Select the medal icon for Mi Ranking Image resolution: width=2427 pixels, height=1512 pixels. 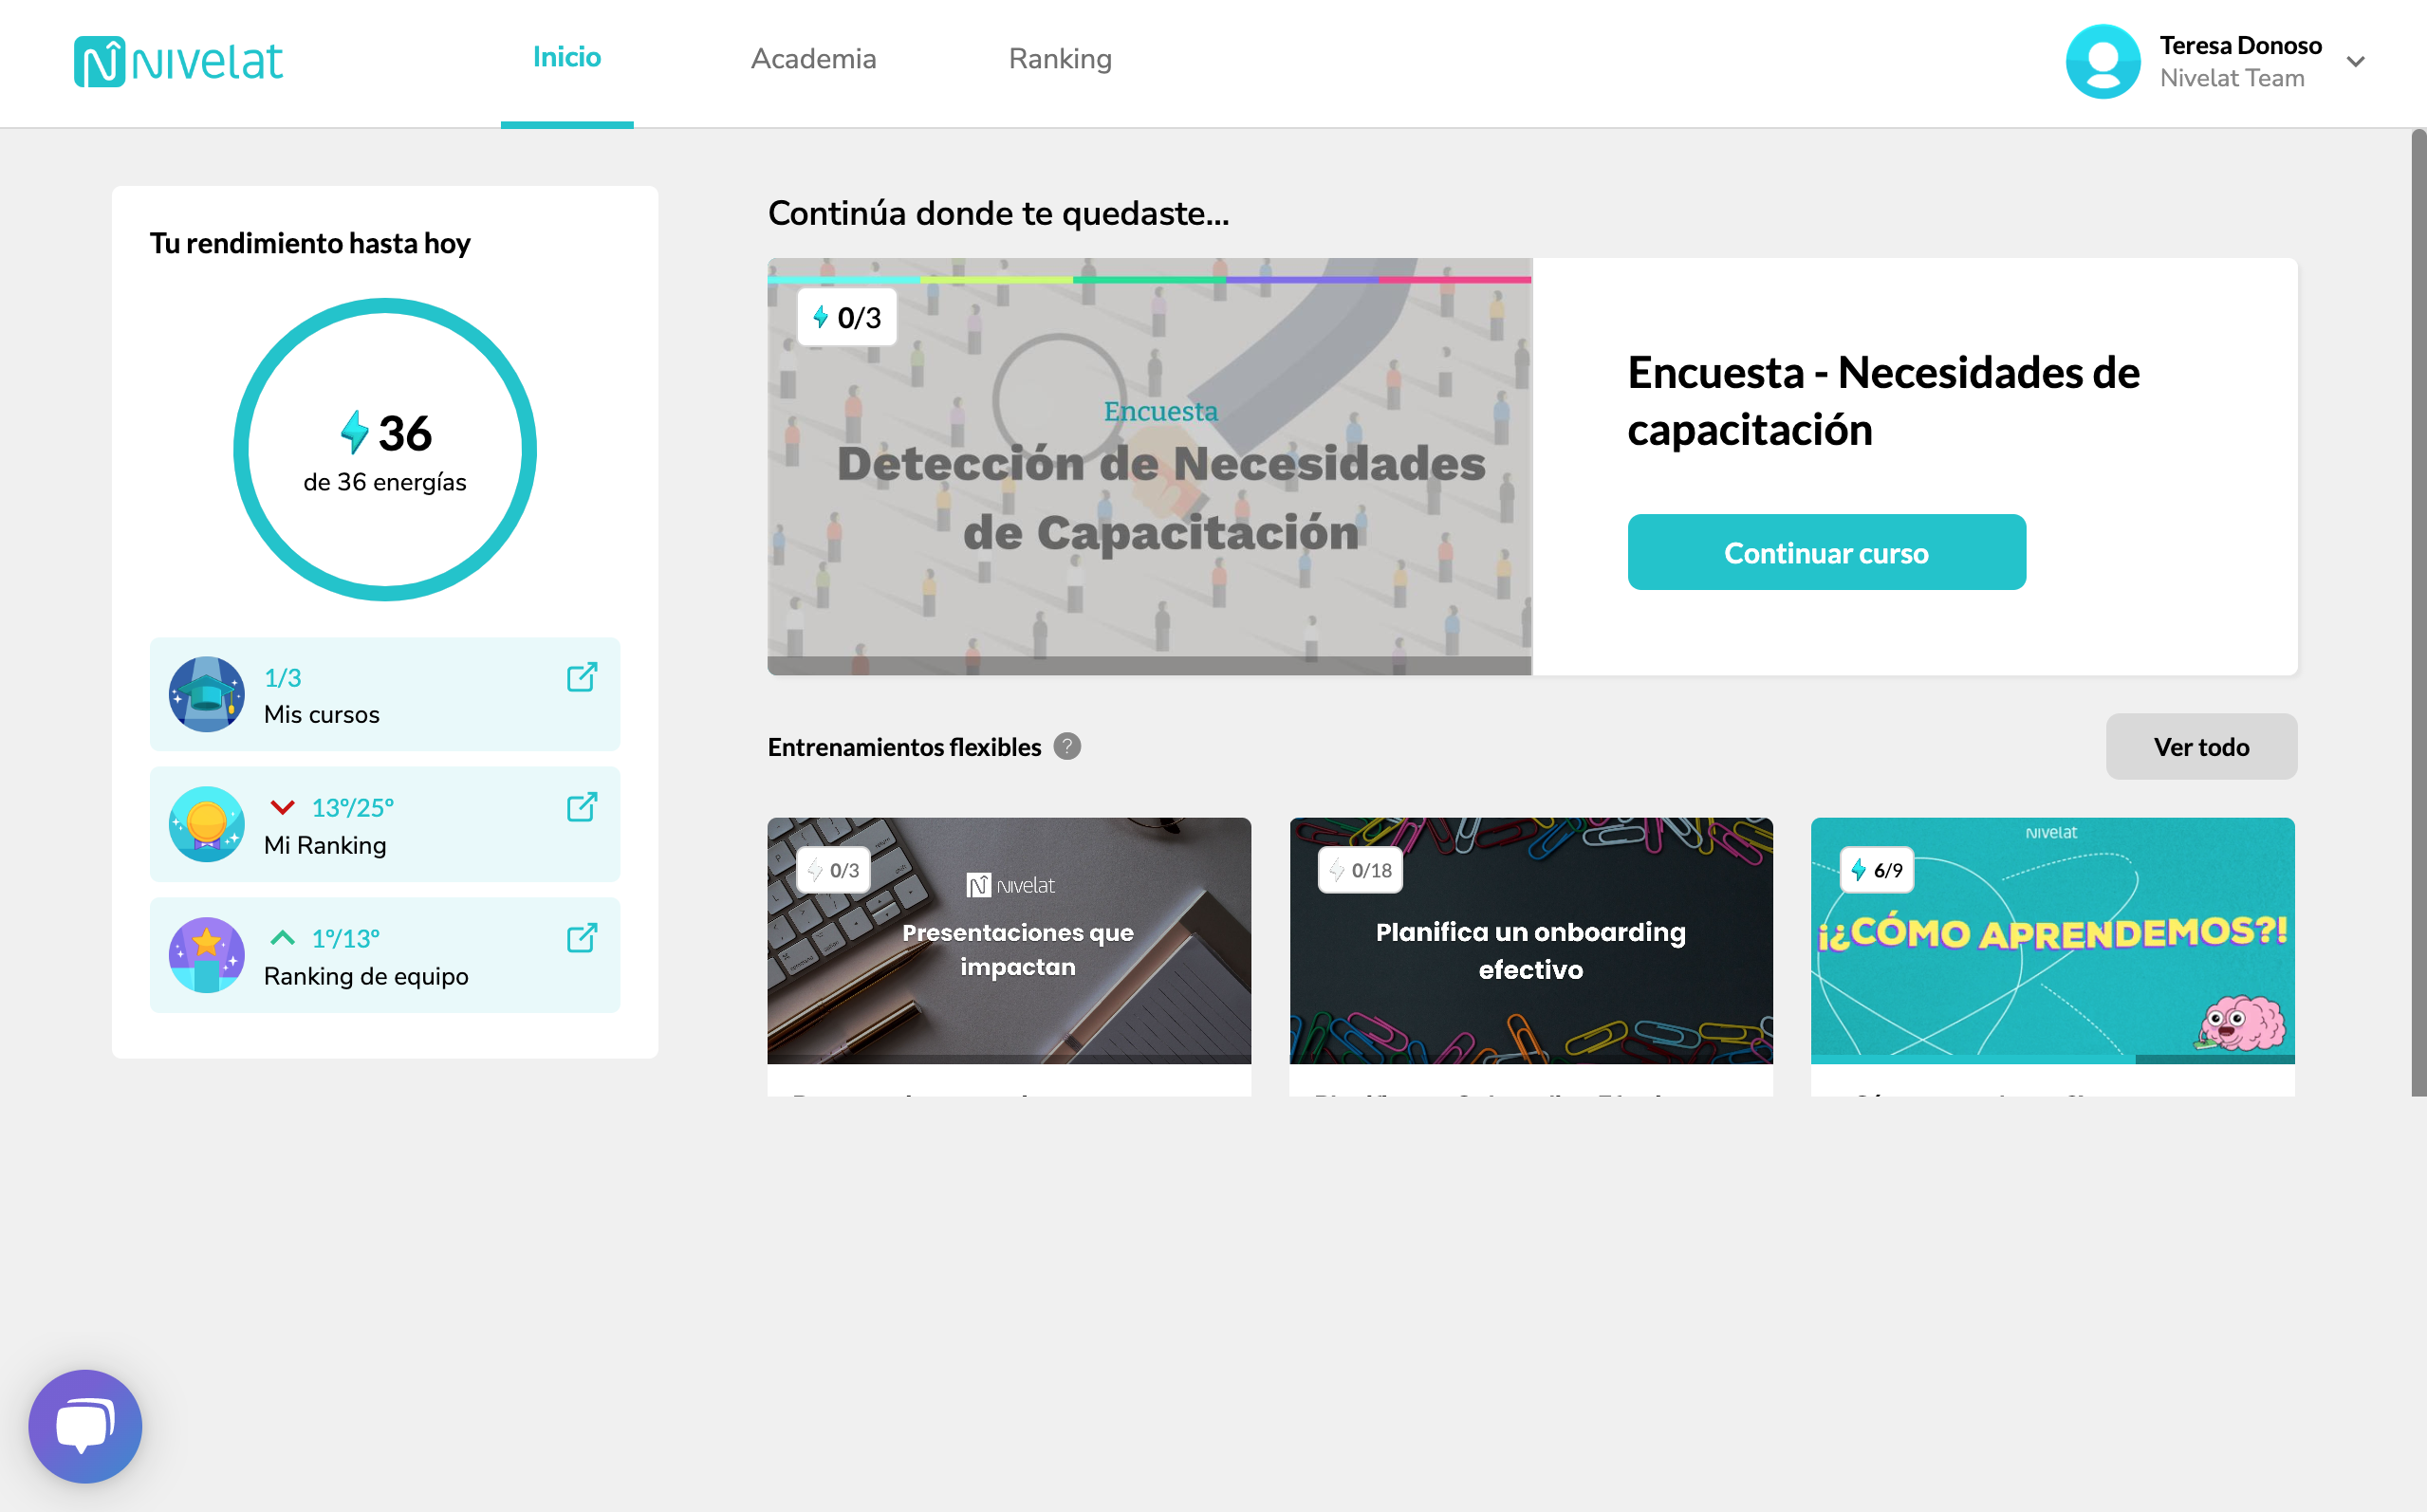pos(206,824)
